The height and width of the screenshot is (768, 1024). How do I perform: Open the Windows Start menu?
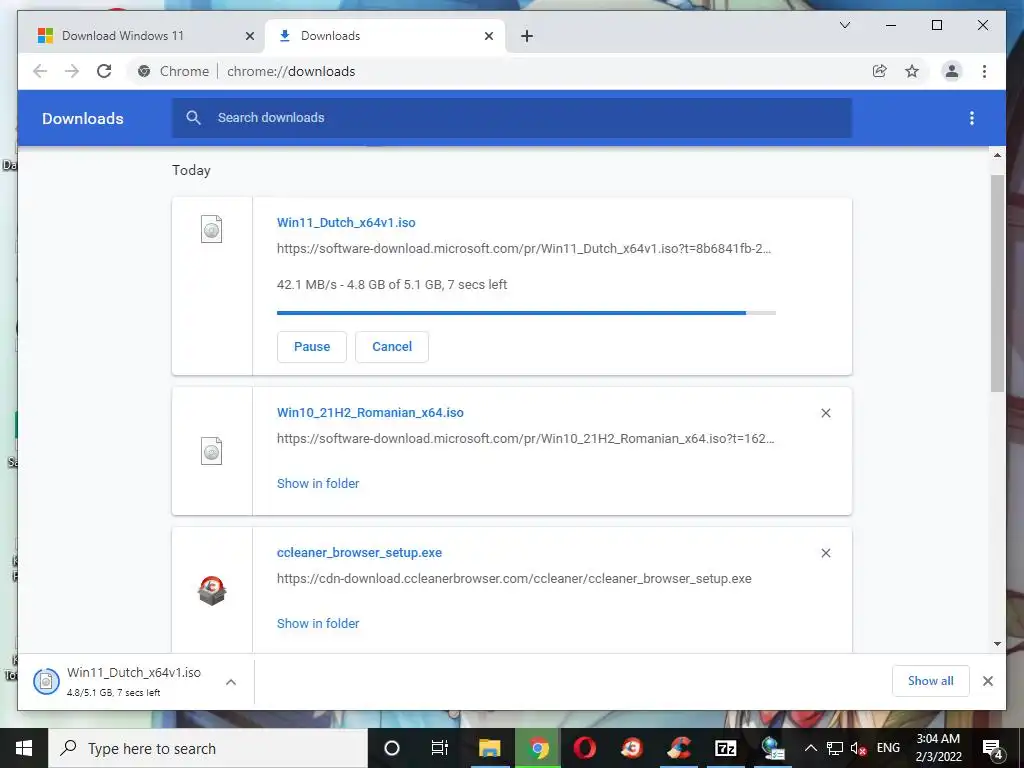click(x=24, y=748)
